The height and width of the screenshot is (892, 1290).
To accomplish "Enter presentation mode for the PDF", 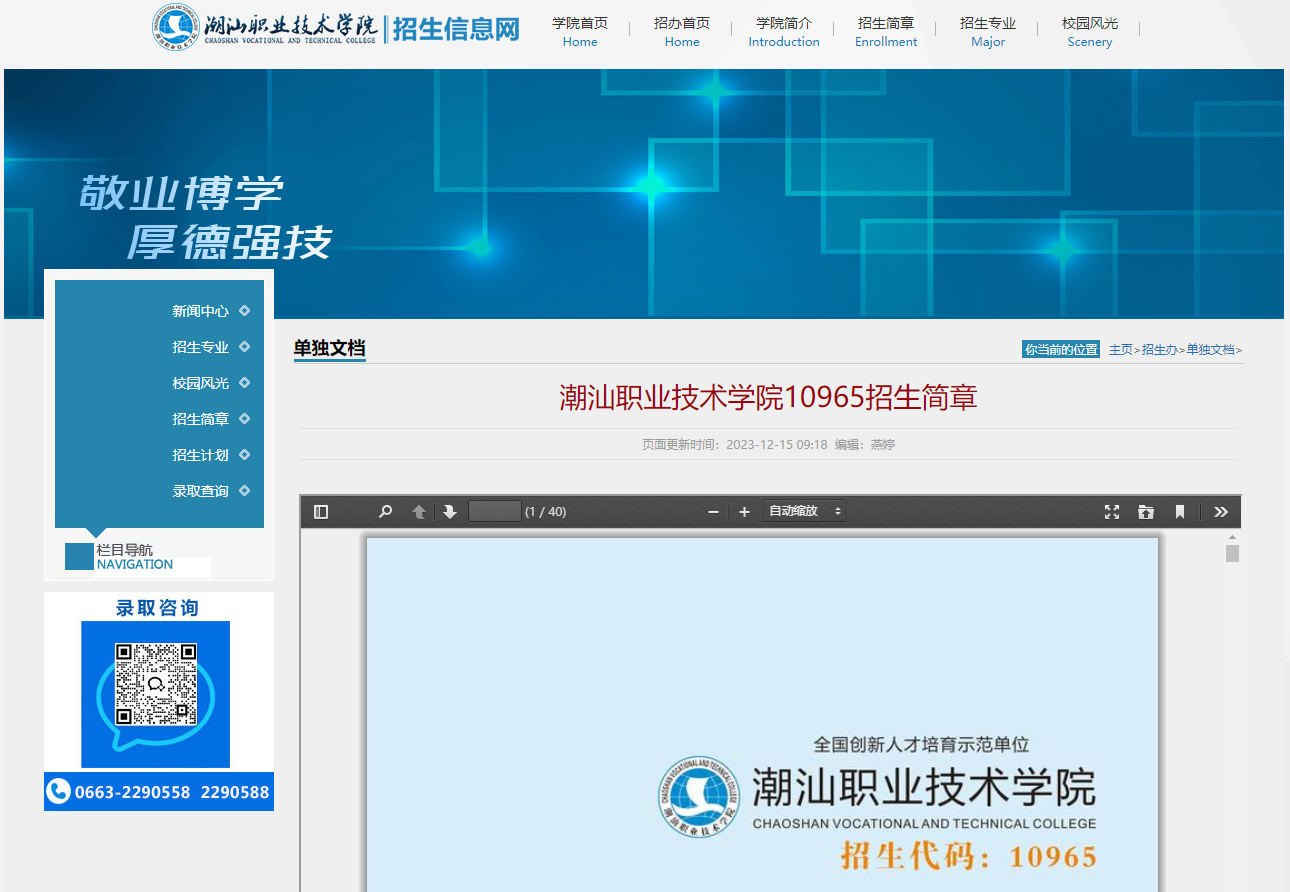I will (1111, 511).
